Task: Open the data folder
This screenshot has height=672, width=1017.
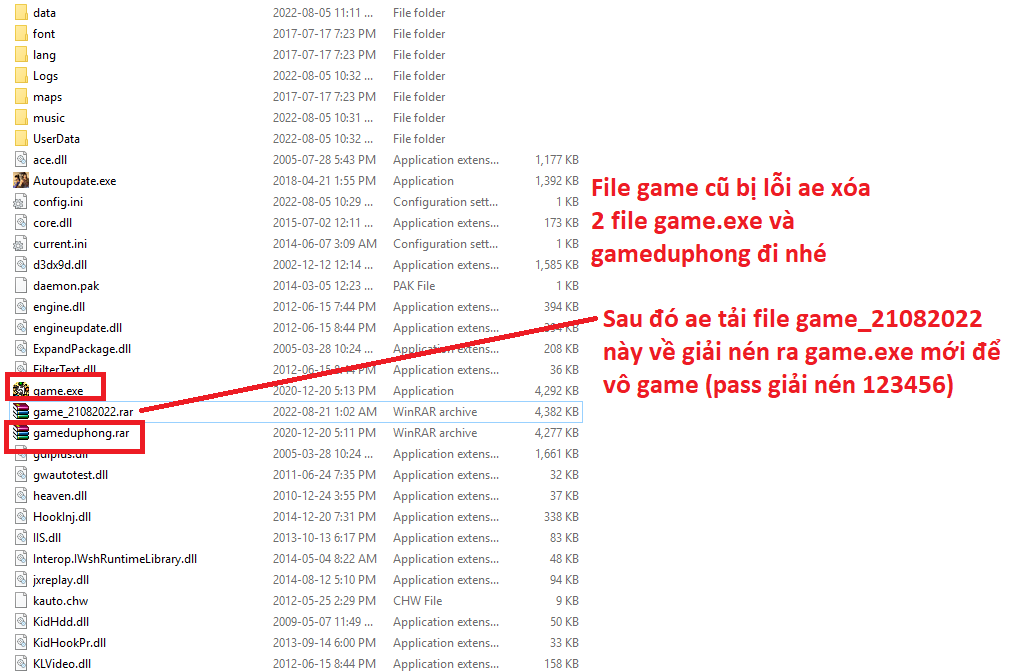Action: pos(44,13)
